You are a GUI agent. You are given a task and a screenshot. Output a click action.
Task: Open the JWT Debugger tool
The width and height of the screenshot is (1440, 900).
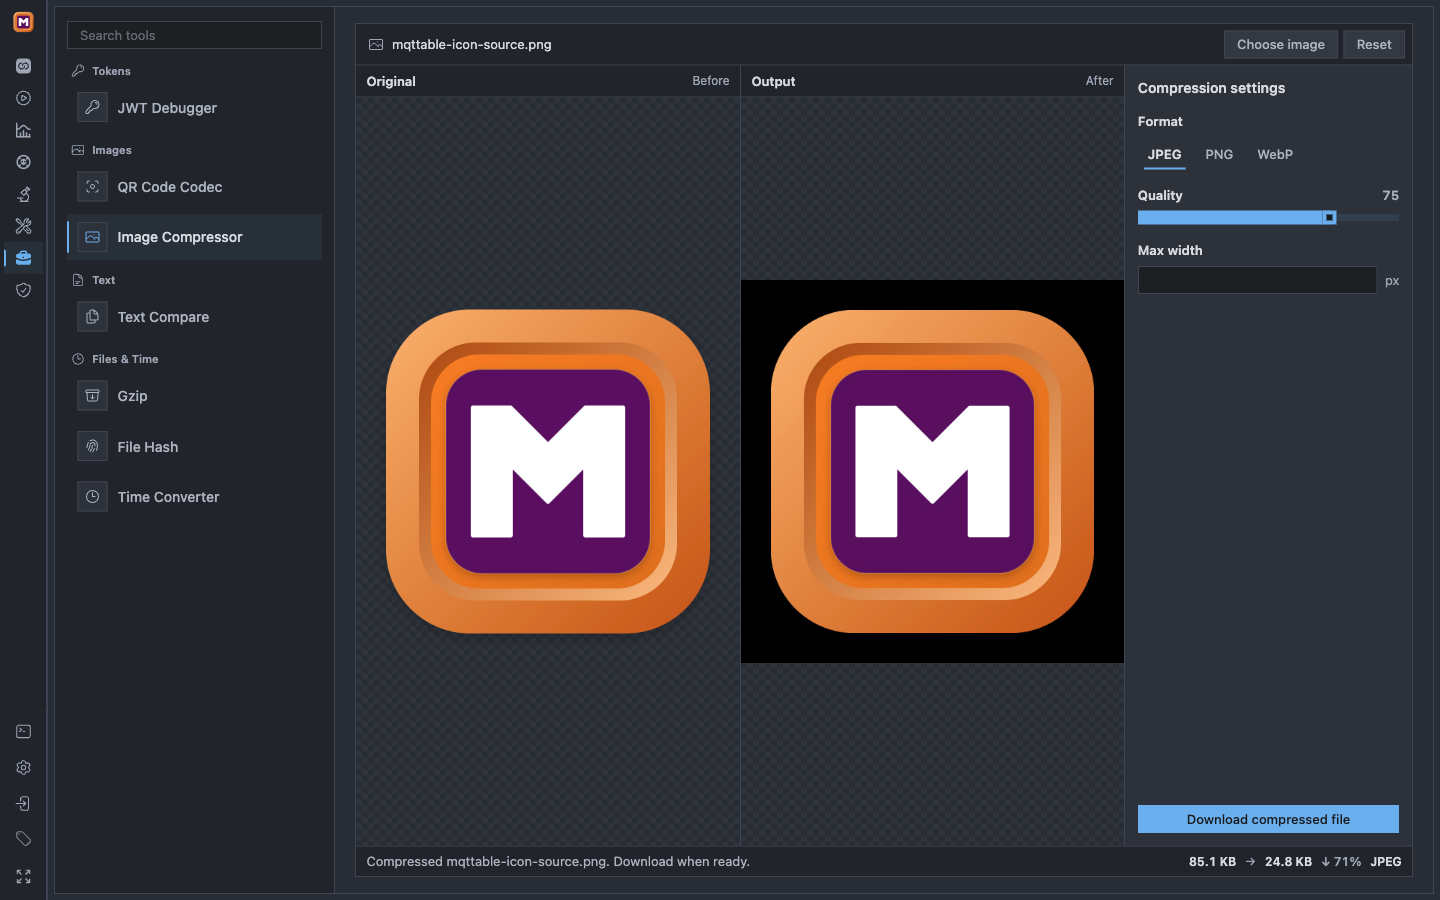(194, 108)
